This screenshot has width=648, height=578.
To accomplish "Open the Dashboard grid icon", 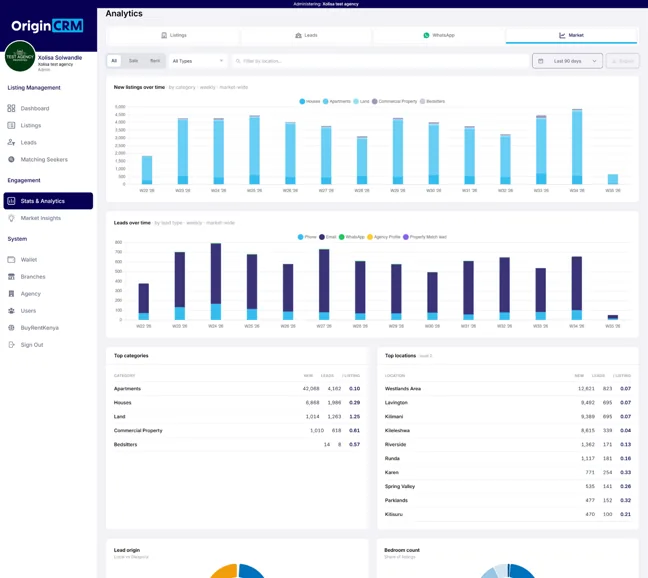I will (11, 108).
